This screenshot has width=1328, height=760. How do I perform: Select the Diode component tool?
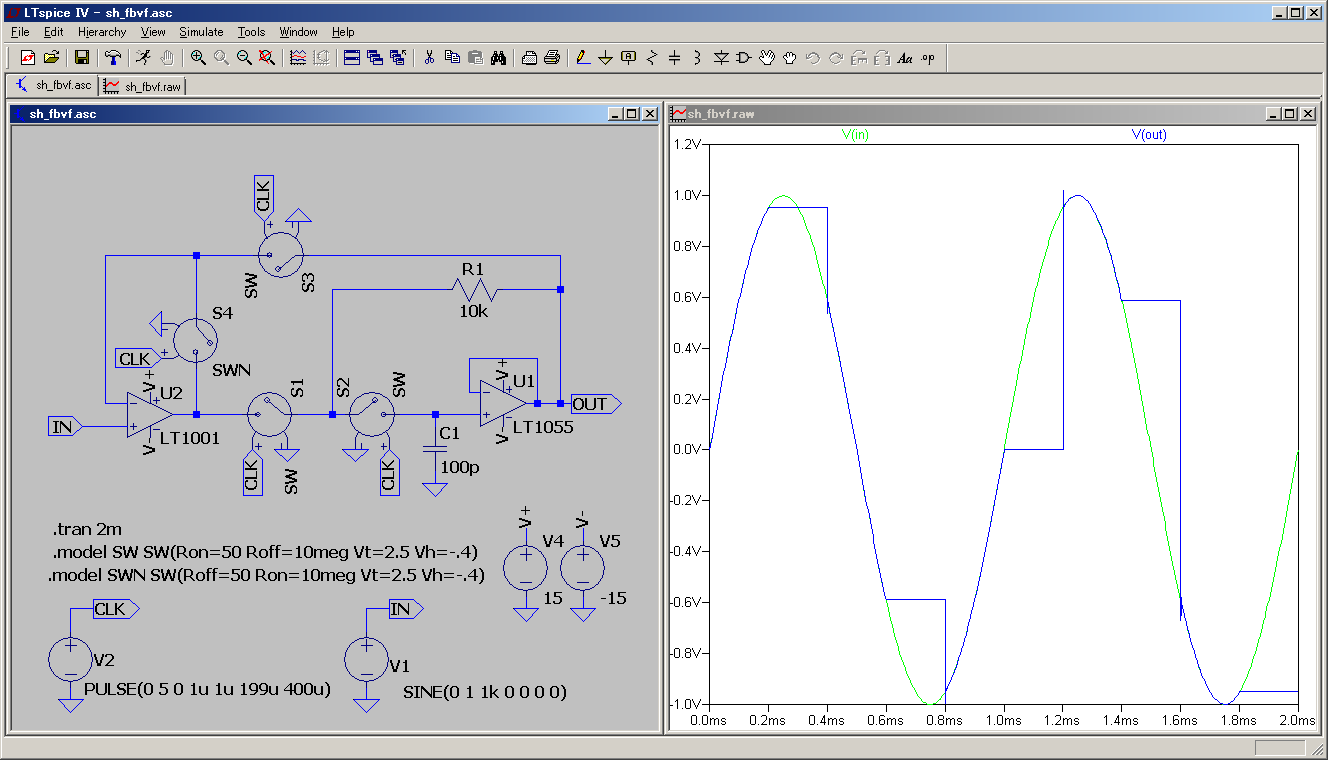(721, 58)
